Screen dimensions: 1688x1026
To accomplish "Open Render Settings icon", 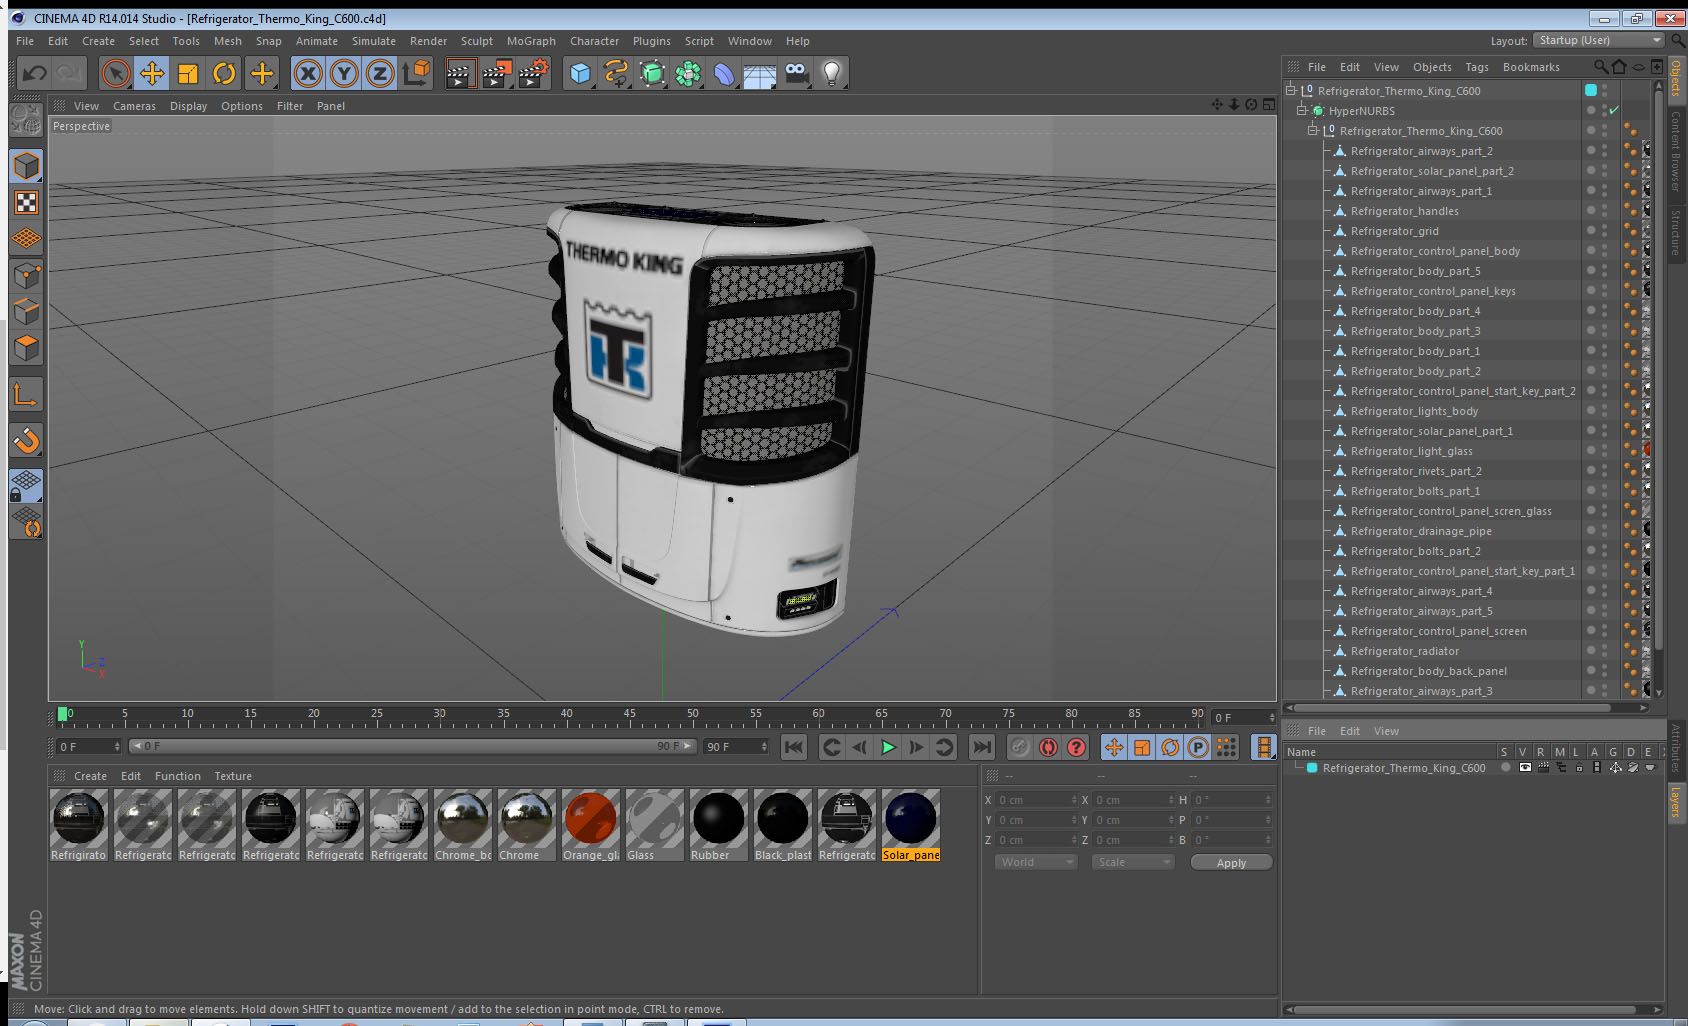I will [533, 73].
